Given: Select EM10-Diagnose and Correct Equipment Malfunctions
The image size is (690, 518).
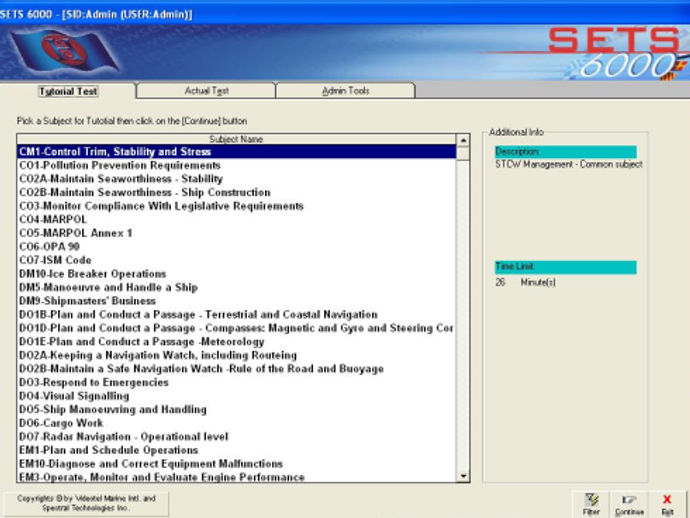Looking at the screenshot, I should [237, 464].
